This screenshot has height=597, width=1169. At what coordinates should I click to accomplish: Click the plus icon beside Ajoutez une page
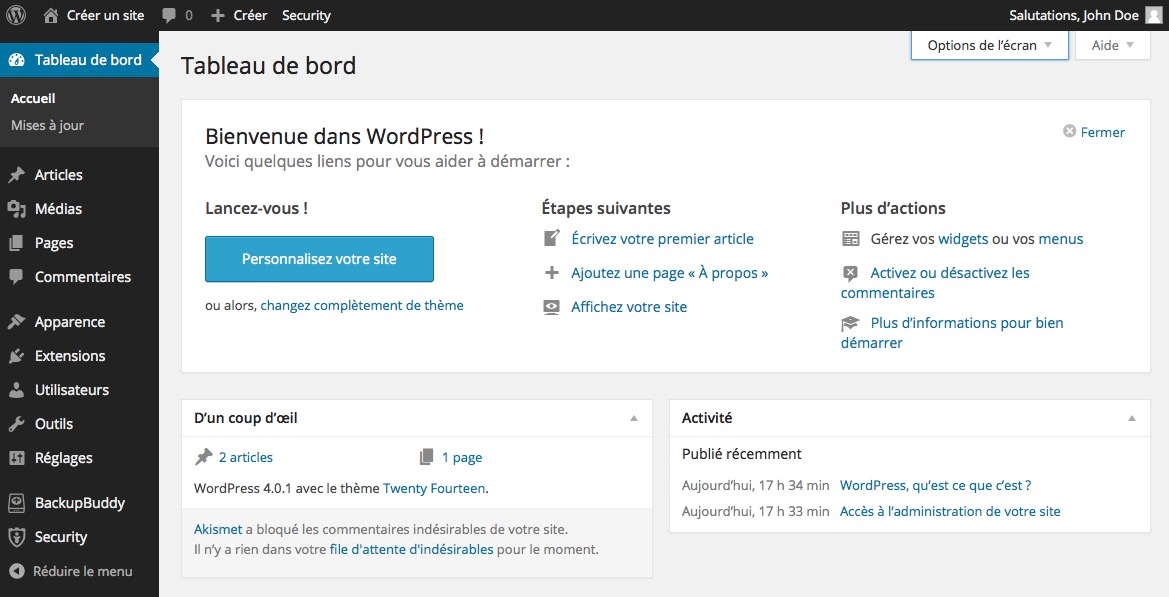coord(552,273)
